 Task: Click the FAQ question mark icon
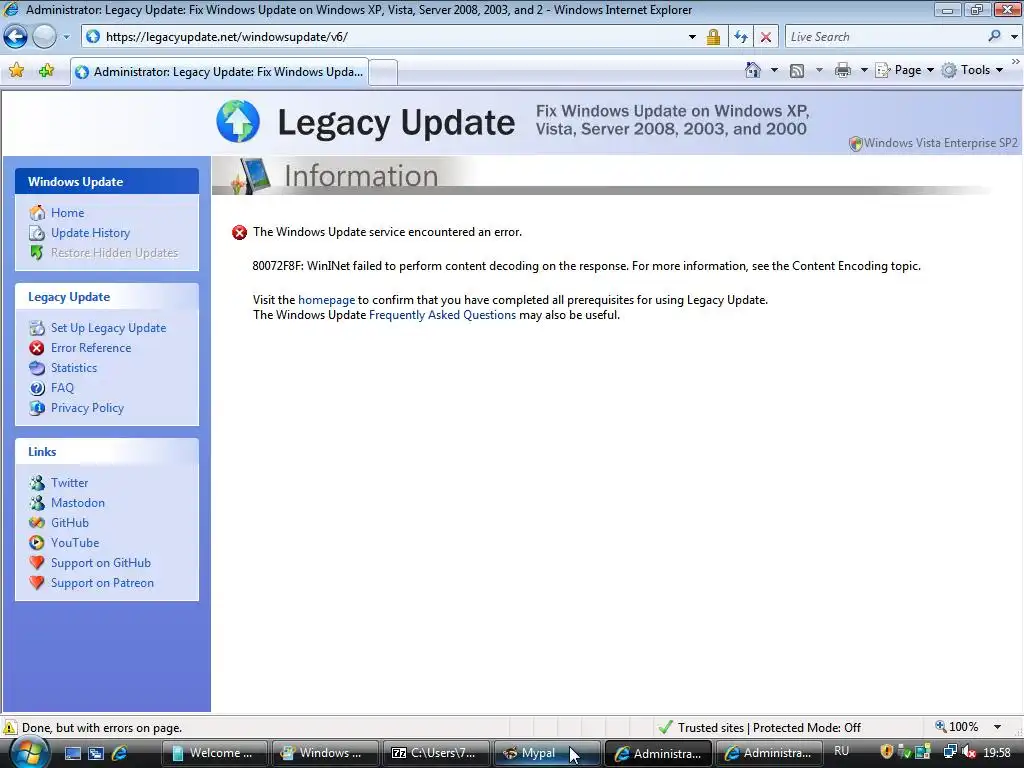(37, 388)
